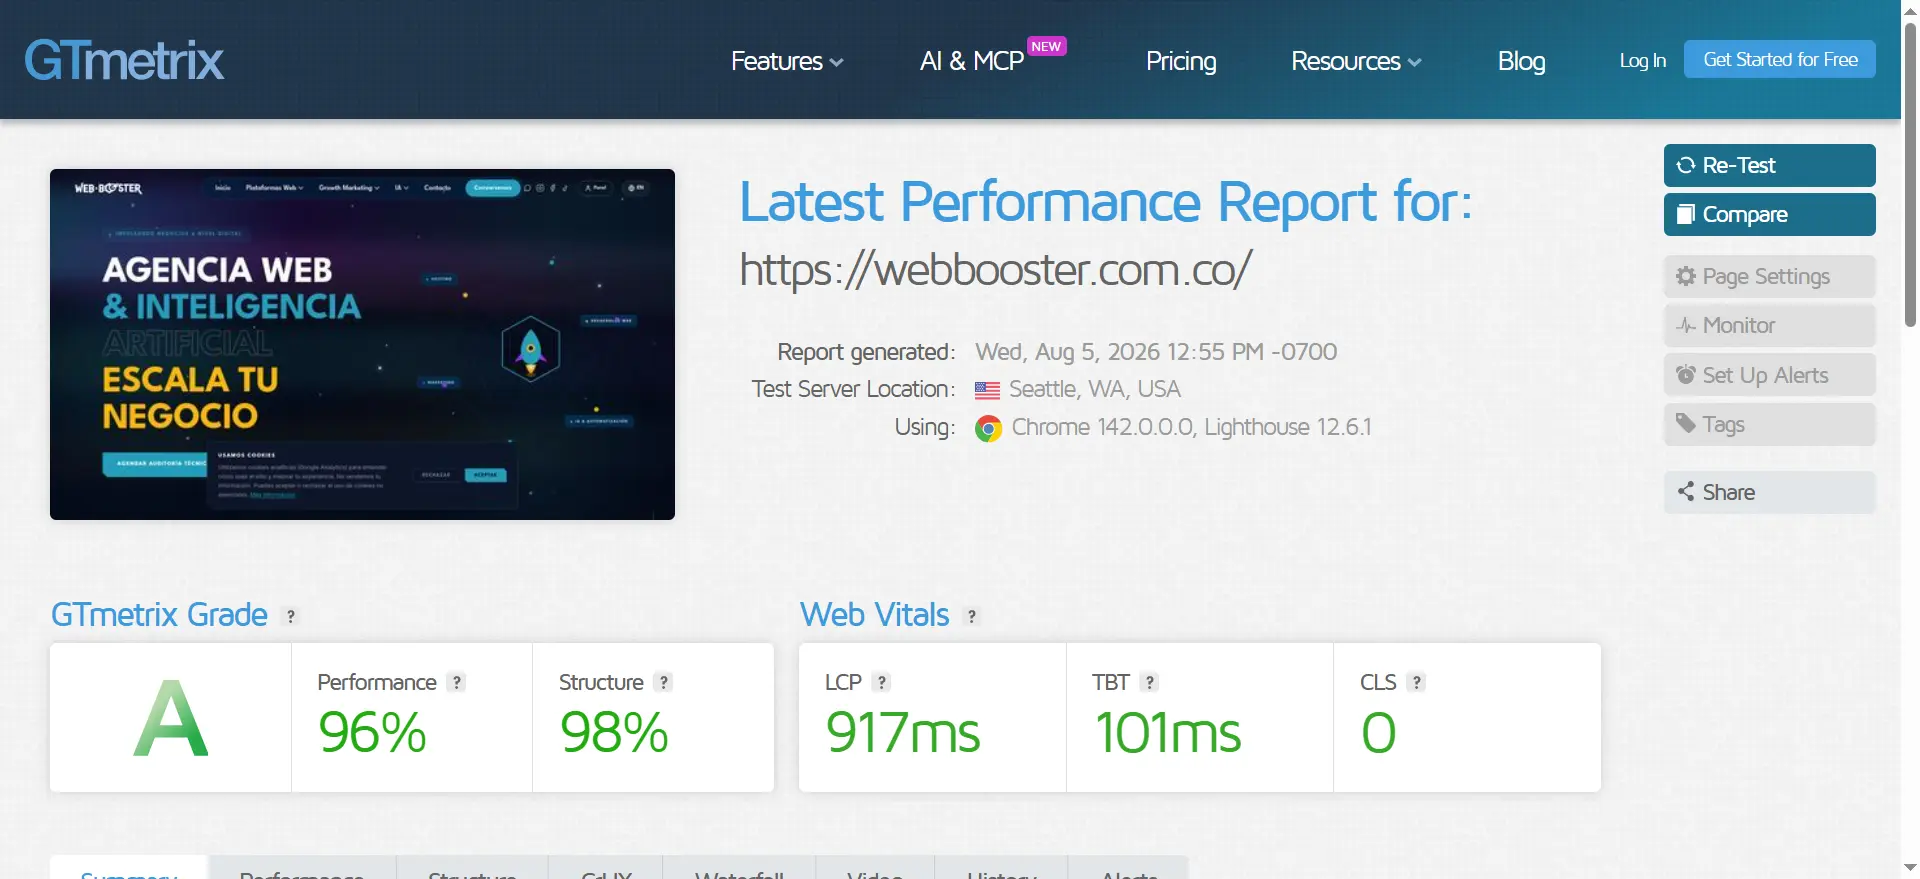Click the Share icon
This screenshot has width=1920, height=879.
[1686, 491]
